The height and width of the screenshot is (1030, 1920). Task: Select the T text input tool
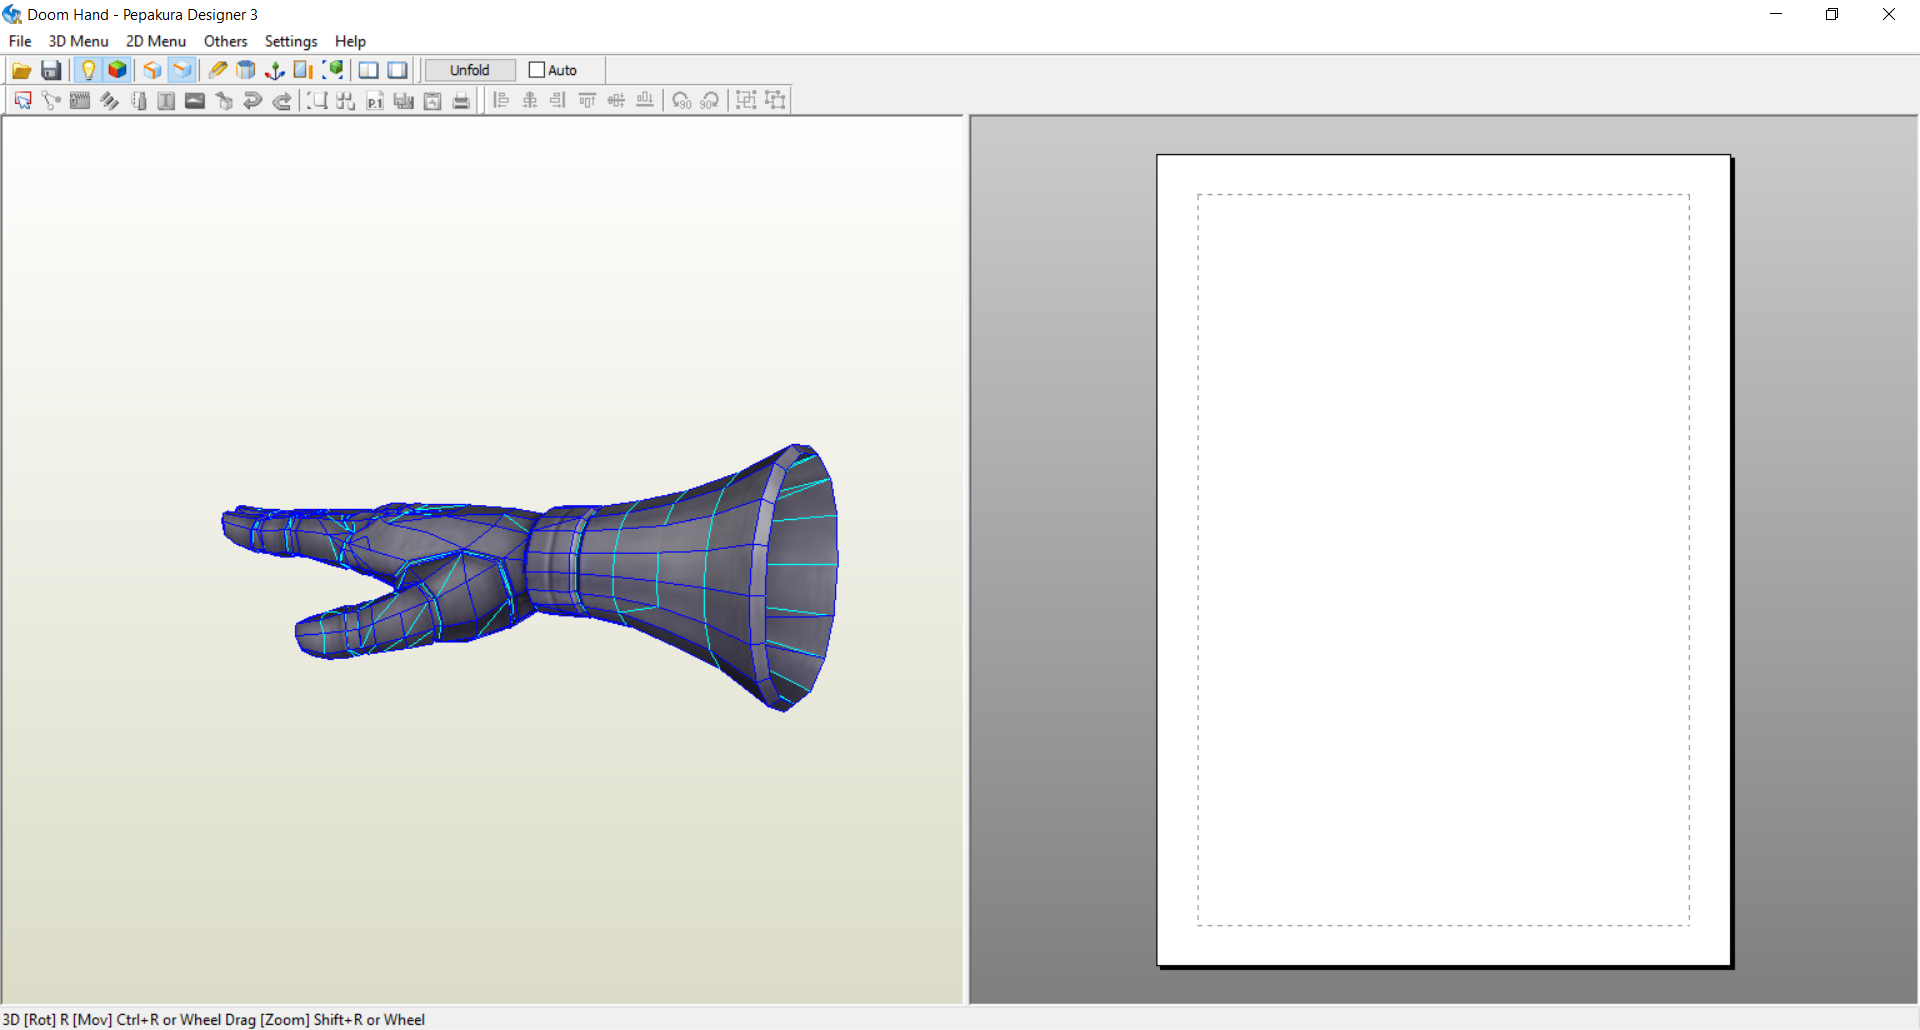coord(166,100)
